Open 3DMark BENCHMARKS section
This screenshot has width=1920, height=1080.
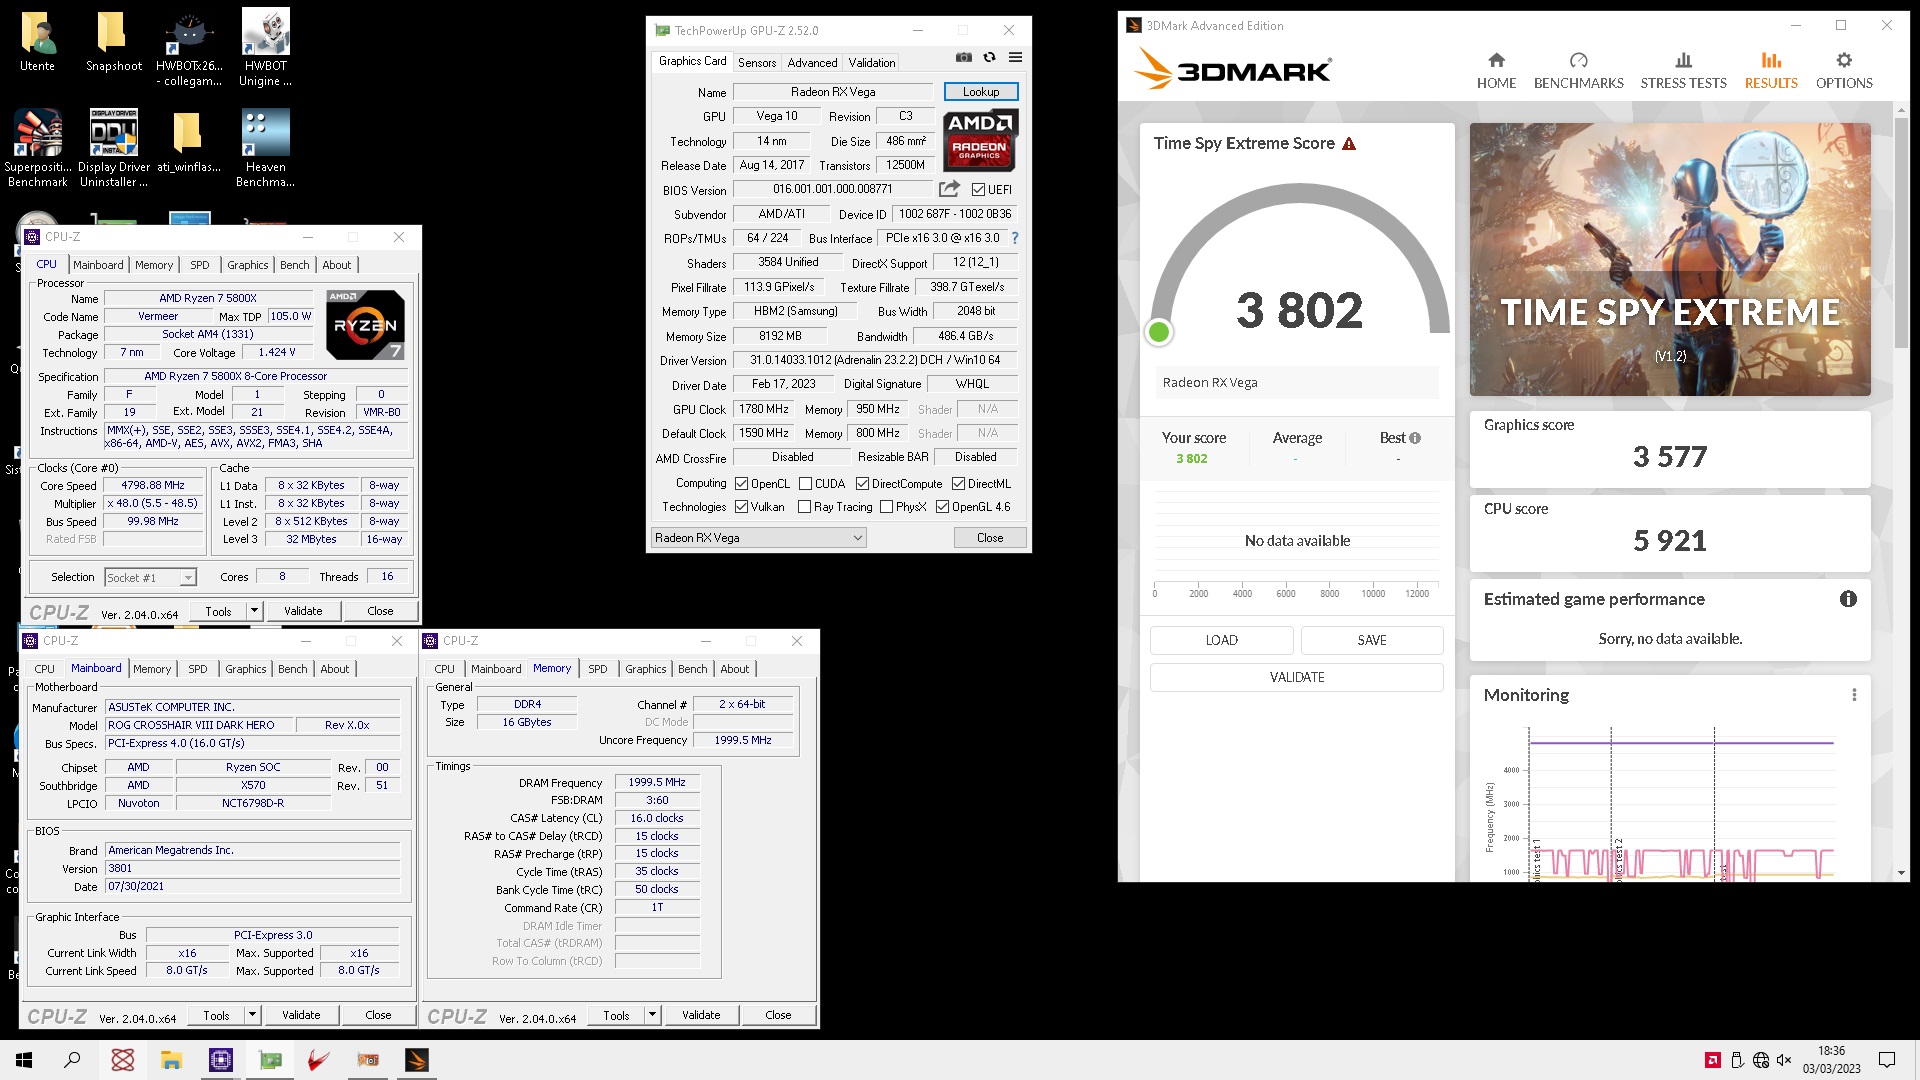click(1578, 71)
